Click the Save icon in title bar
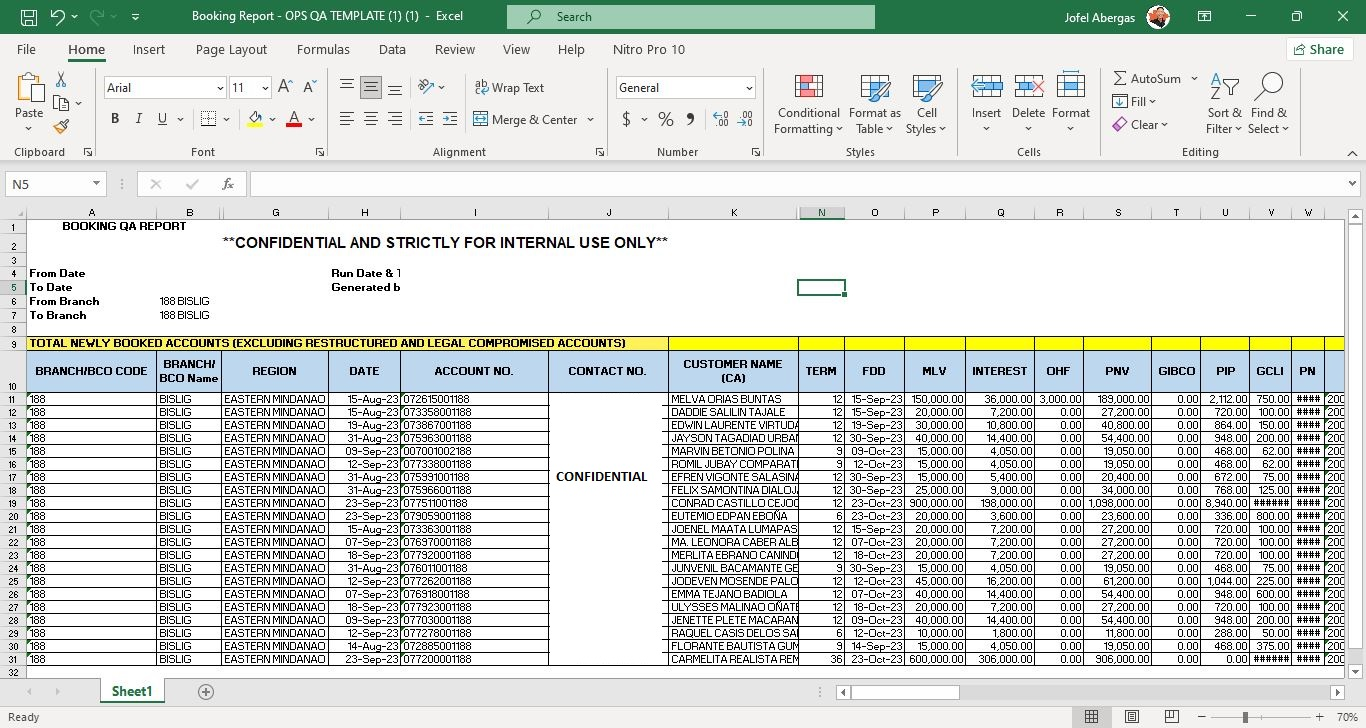The image size is (1366, 728). (28, 17)
